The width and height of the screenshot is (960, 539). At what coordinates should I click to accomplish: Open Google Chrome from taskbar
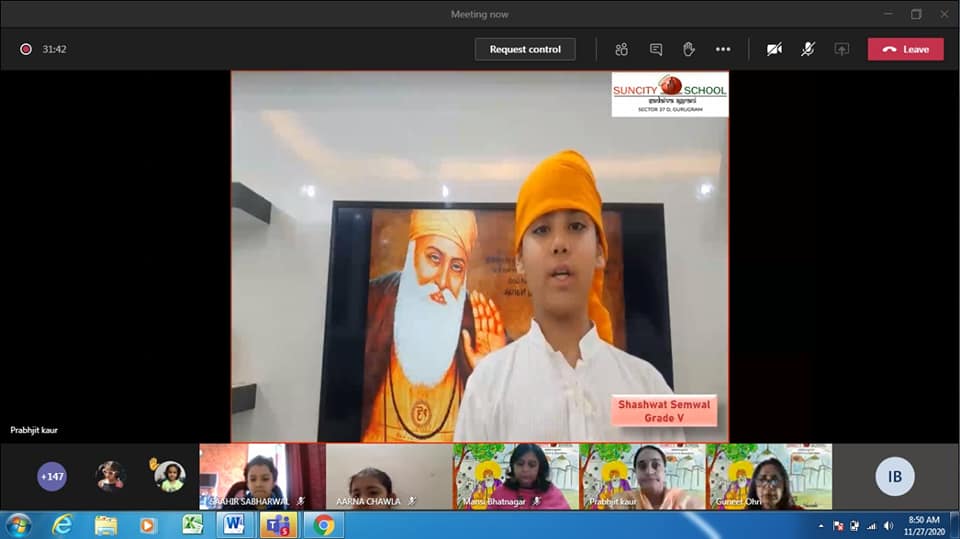[324, 525]
